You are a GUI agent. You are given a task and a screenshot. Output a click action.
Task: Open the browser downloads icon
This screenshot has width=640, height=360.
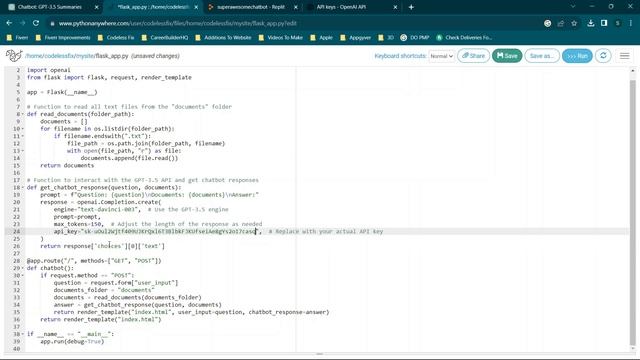coord(591,23)
